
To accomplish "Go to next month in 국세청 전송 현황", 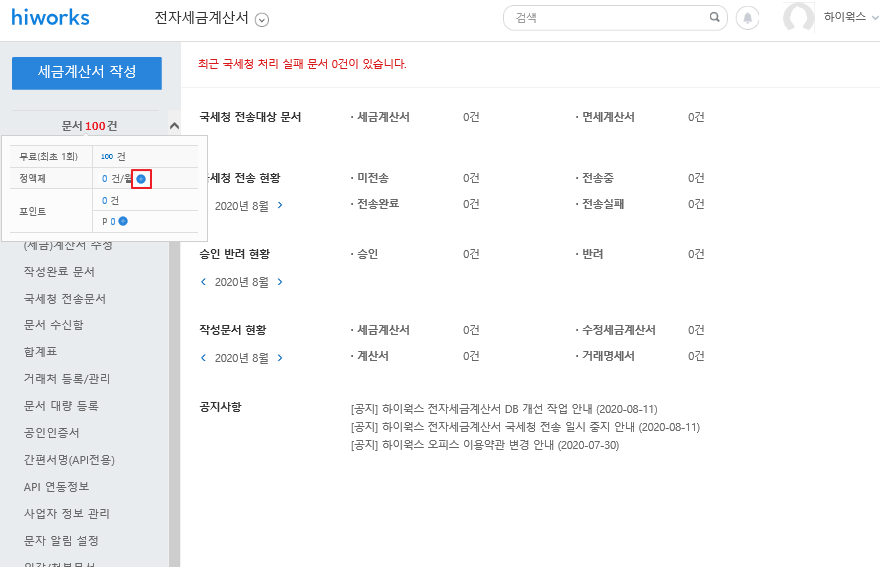I will pos(280,205).
